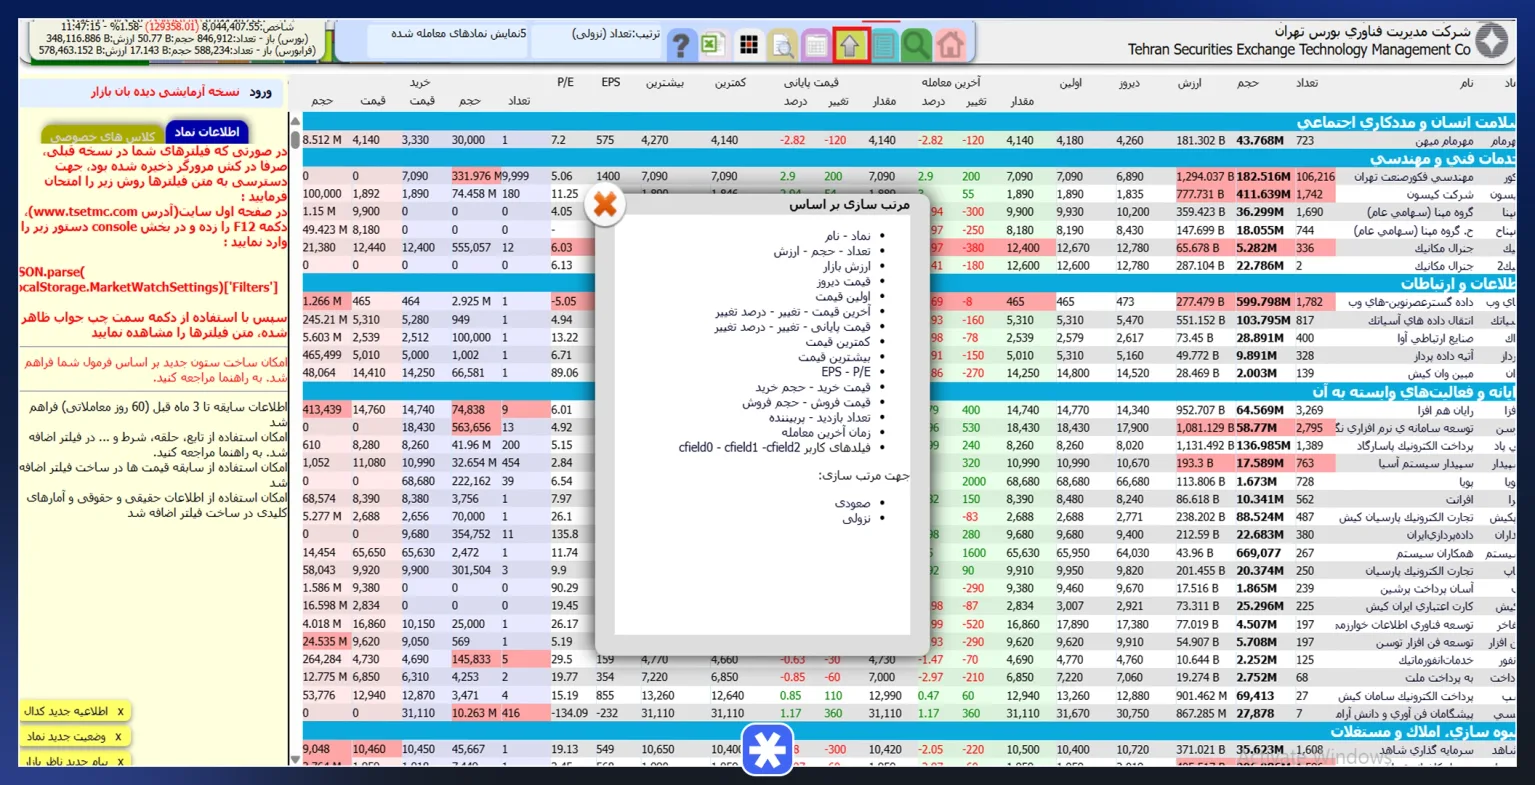Dismiss the 'اطلاعیه جدید کدال' notification x
The height and width of the screenshot is (785, 1535).
tap(121, 711)
